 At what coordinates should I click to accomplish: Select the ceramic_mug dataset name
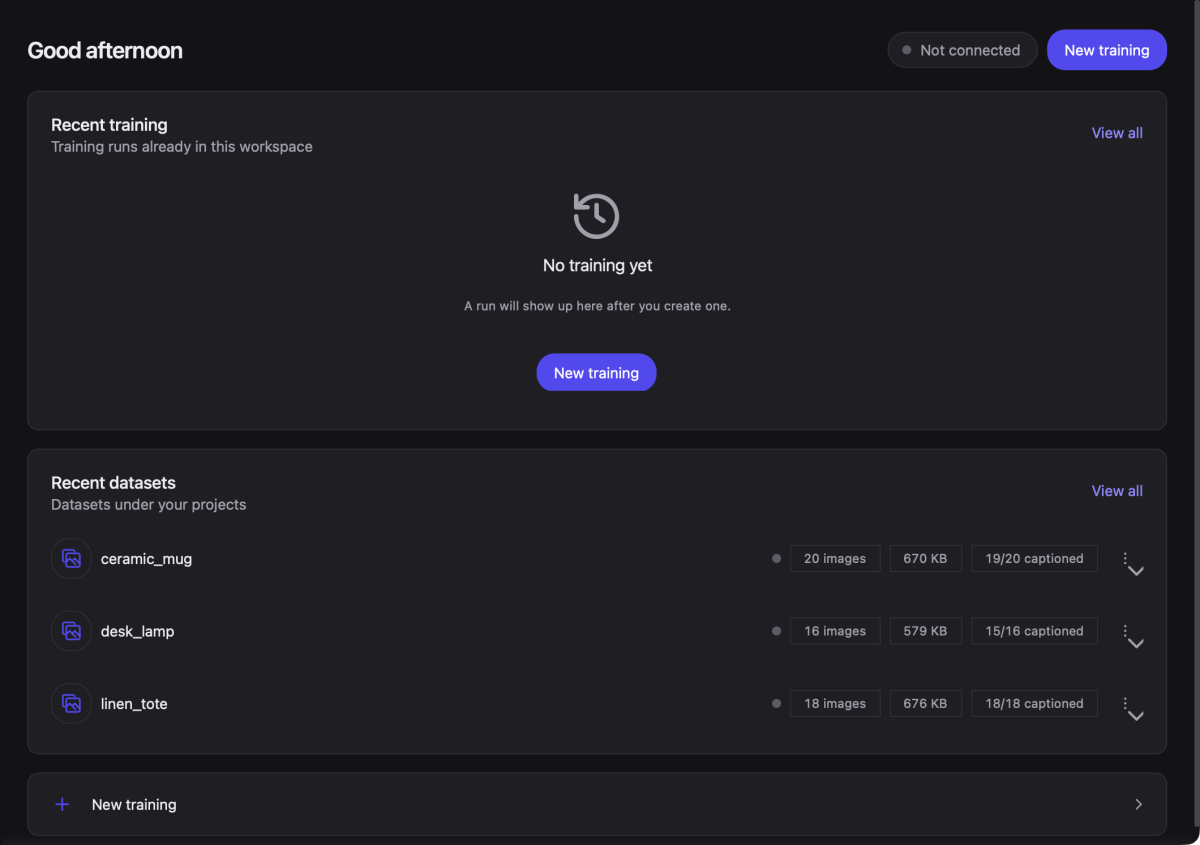[x=146, y=559]
